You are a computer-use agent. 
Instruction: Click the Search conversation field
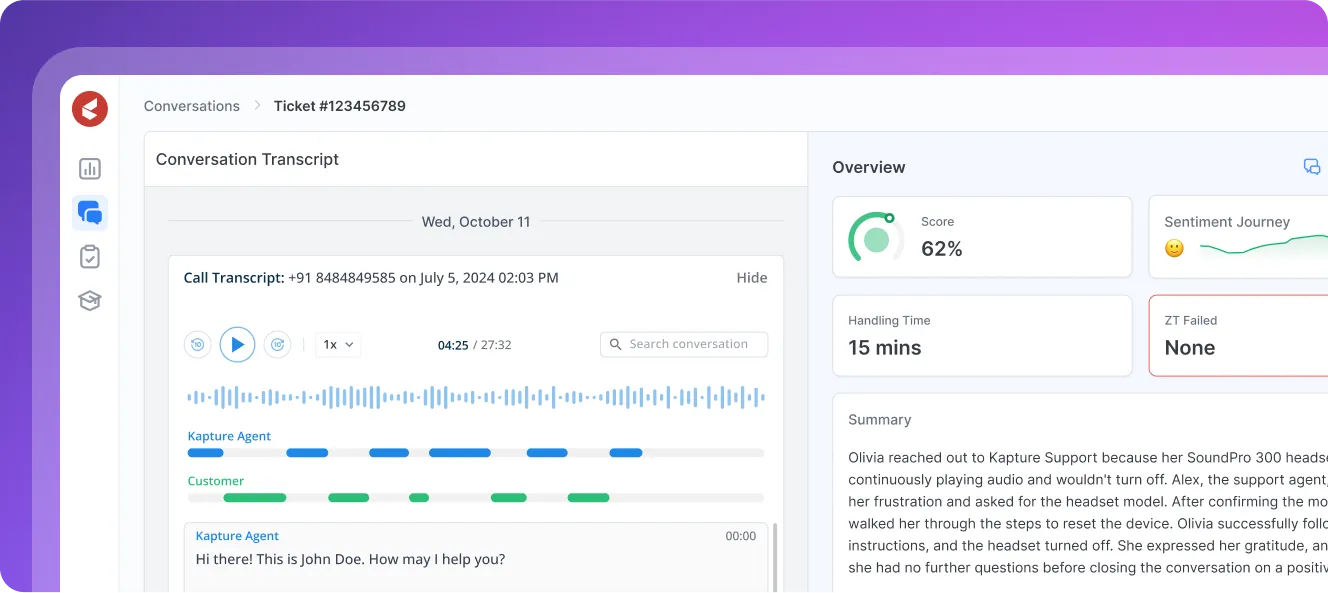click(x=684, y=344)
